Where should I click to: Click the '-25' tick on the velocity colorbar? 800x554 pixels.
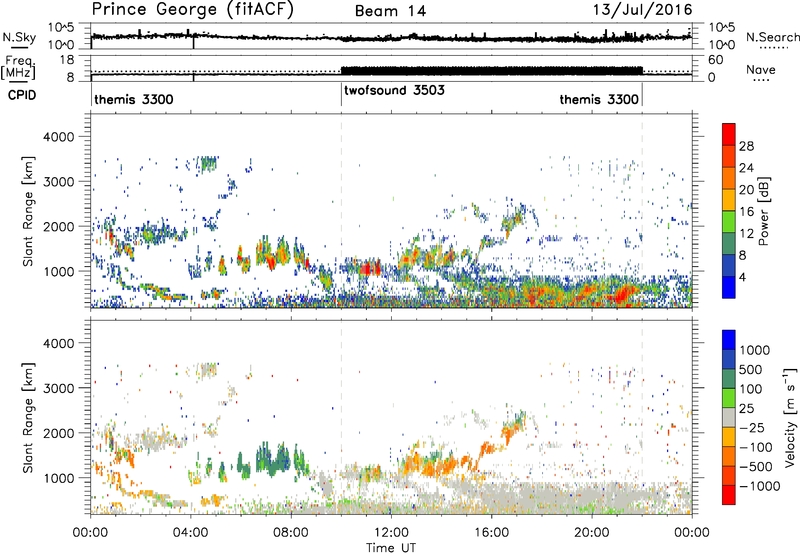752,427
